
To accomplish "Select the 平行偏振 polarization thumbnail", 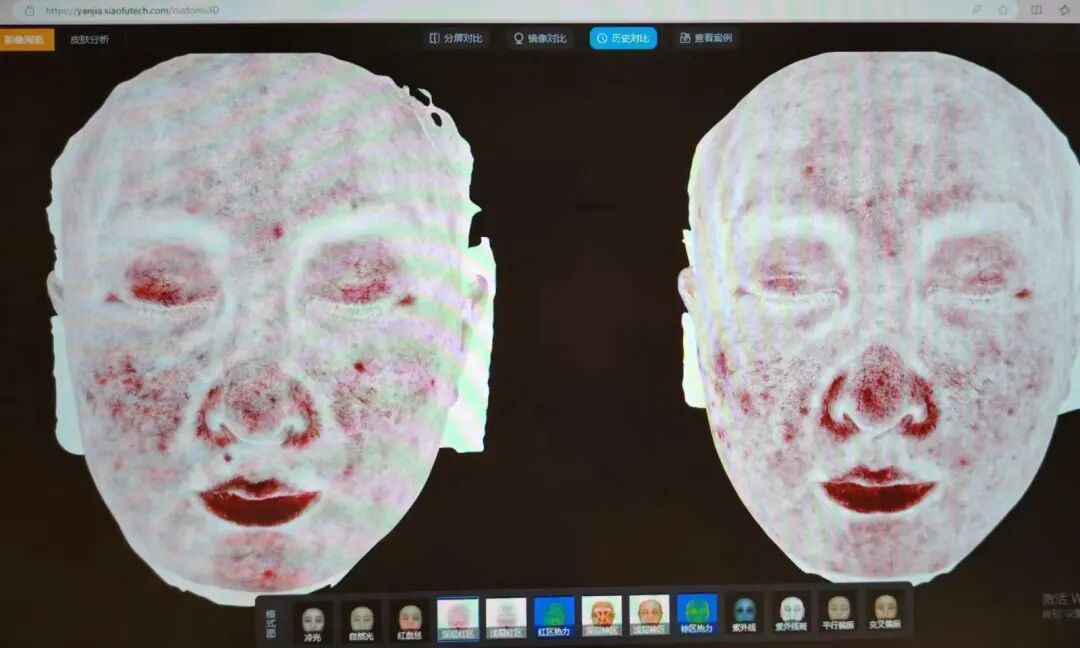I will pyautogui.click(x=838, y=612).
